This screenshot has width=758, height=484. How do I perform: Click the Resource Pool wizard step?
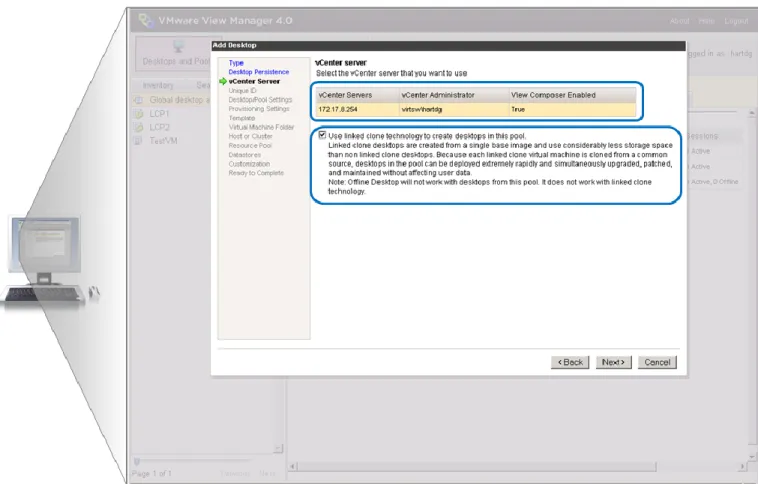pos(250,146)
